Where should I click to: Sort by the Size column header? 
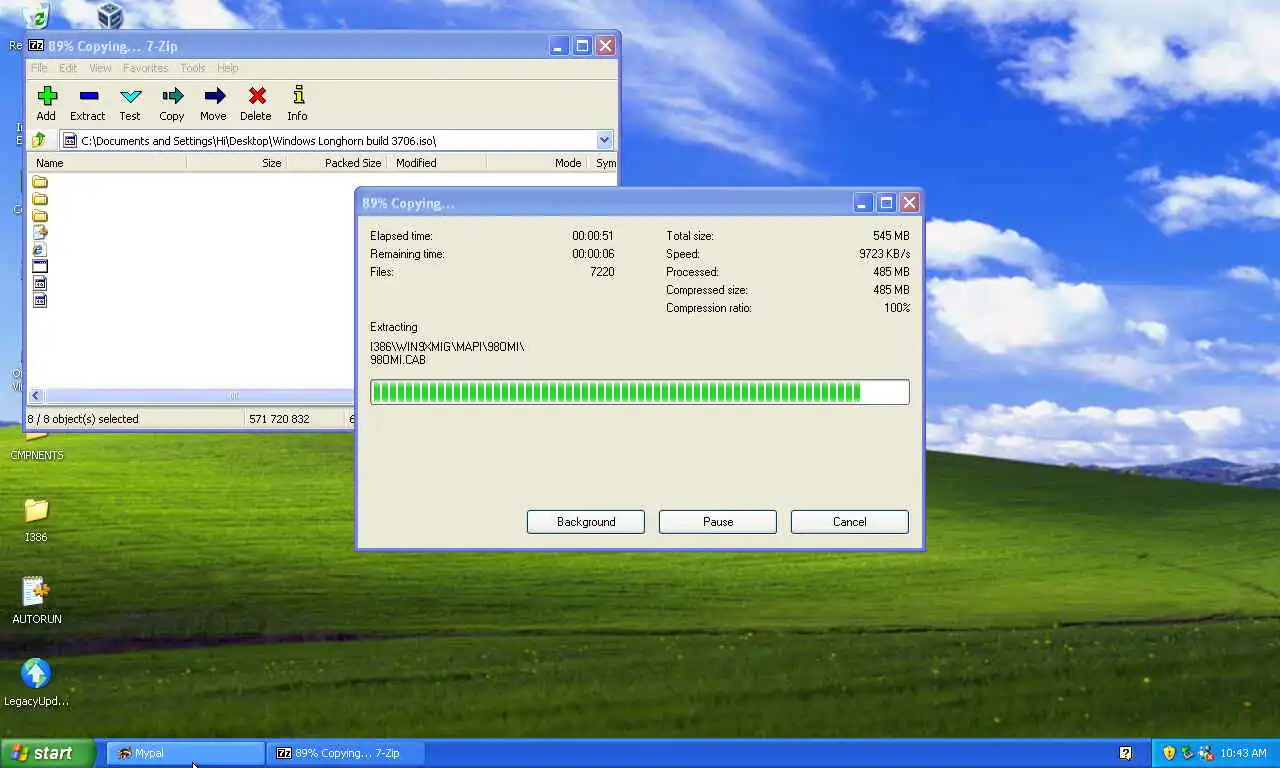tap(237, 163)
